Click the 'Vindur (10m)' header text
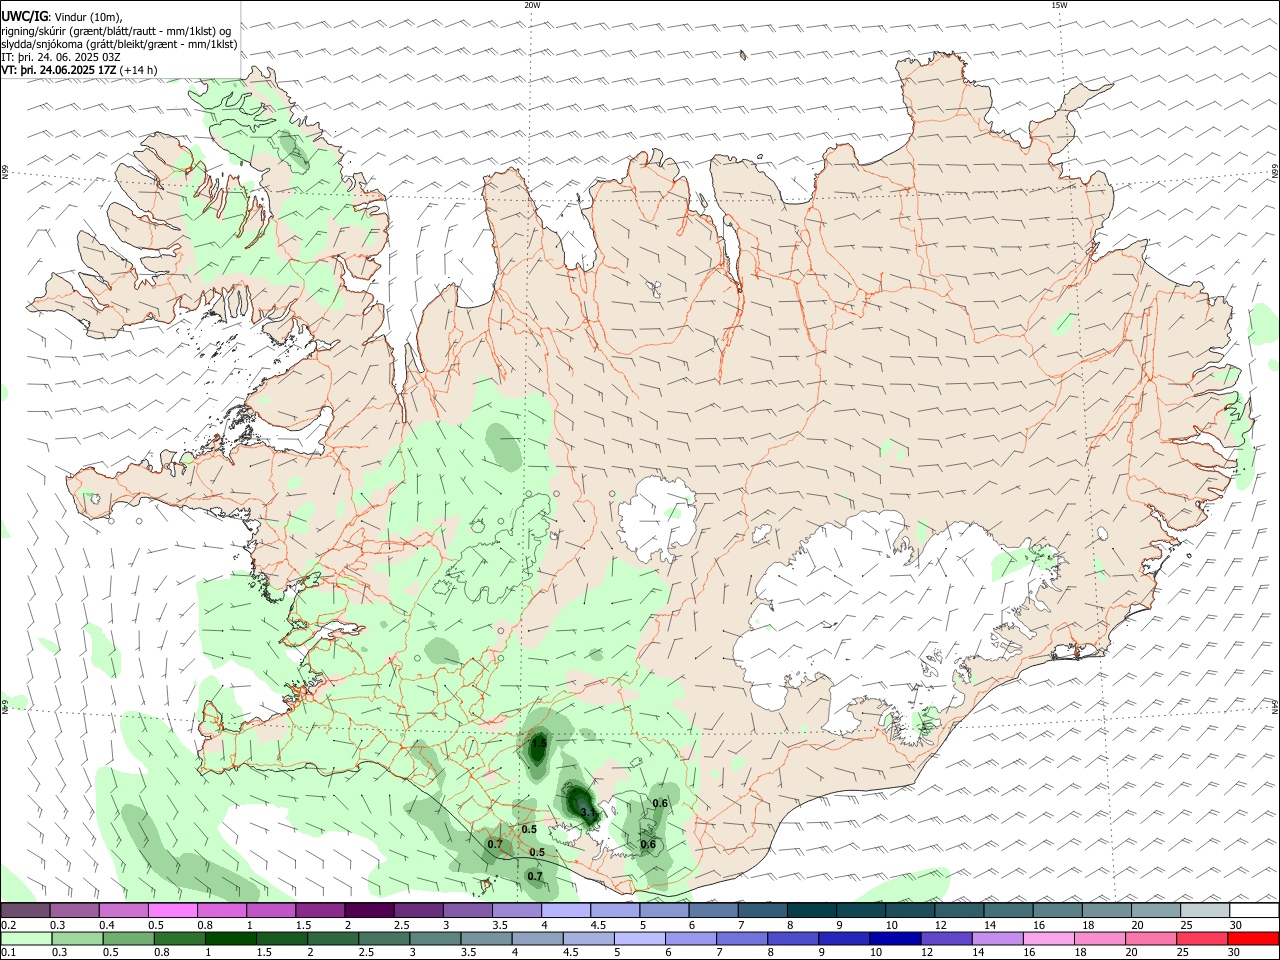1280x960 pixels. (86, 17)
